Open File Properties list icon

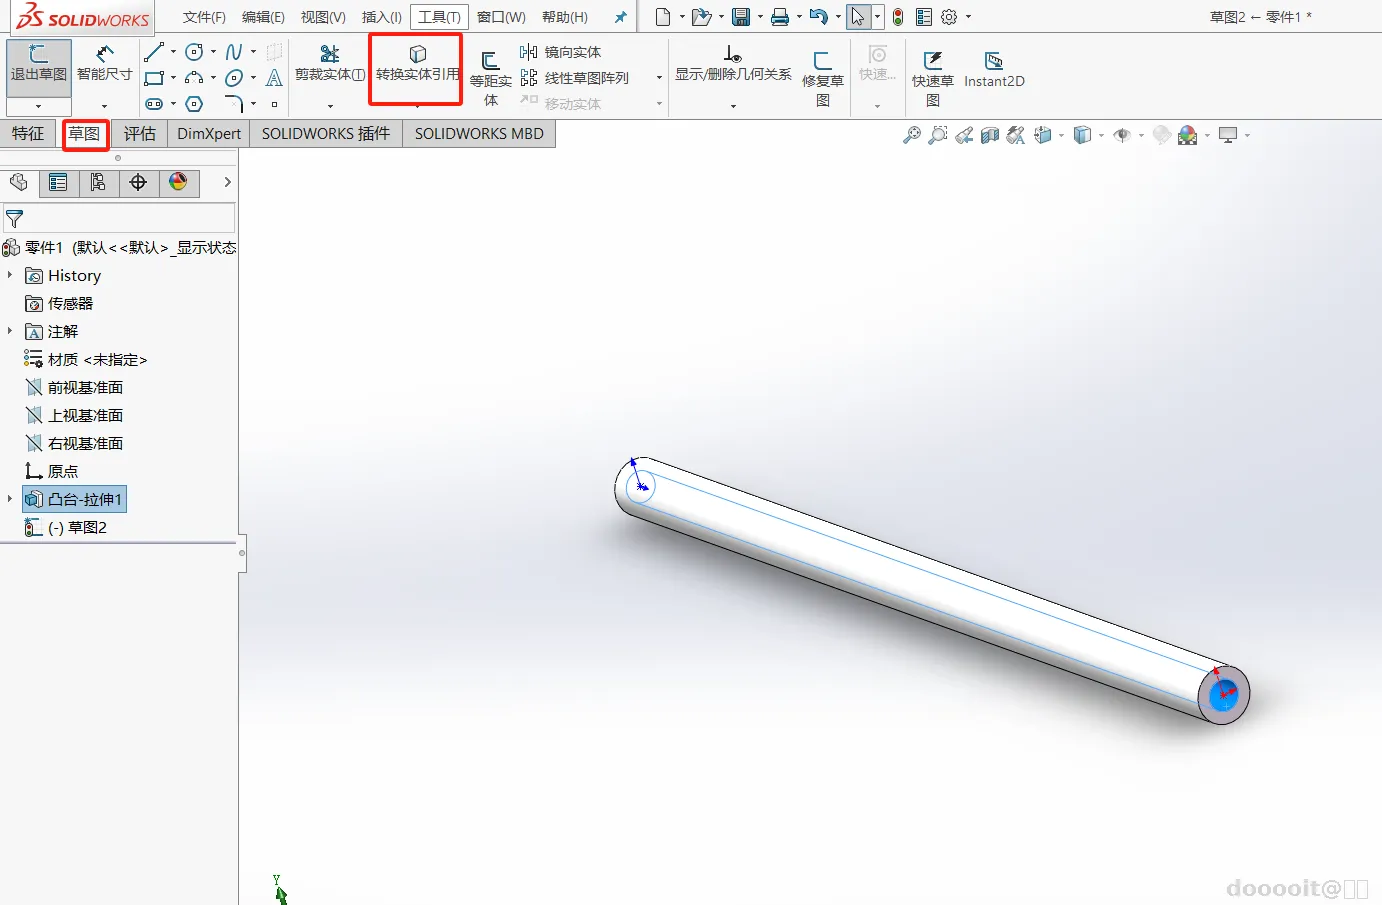point(924,17)
